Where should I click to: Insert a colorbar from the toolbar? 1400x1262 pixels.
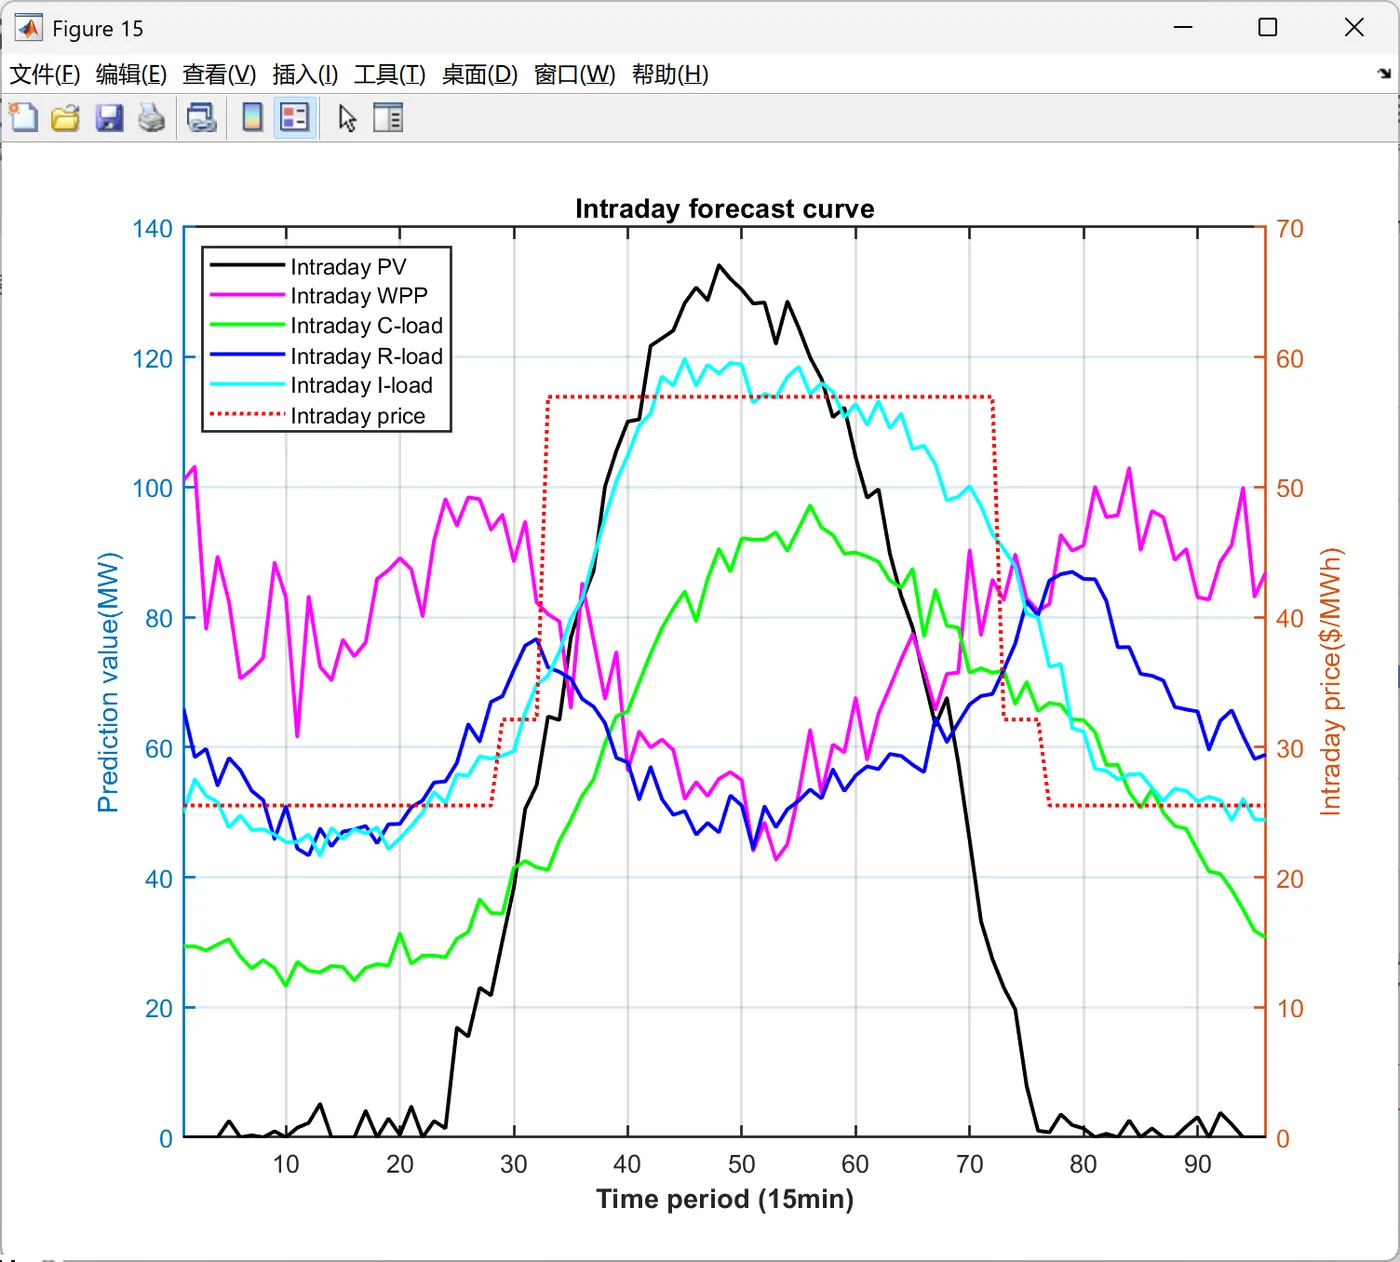click(x=252, y=118)
